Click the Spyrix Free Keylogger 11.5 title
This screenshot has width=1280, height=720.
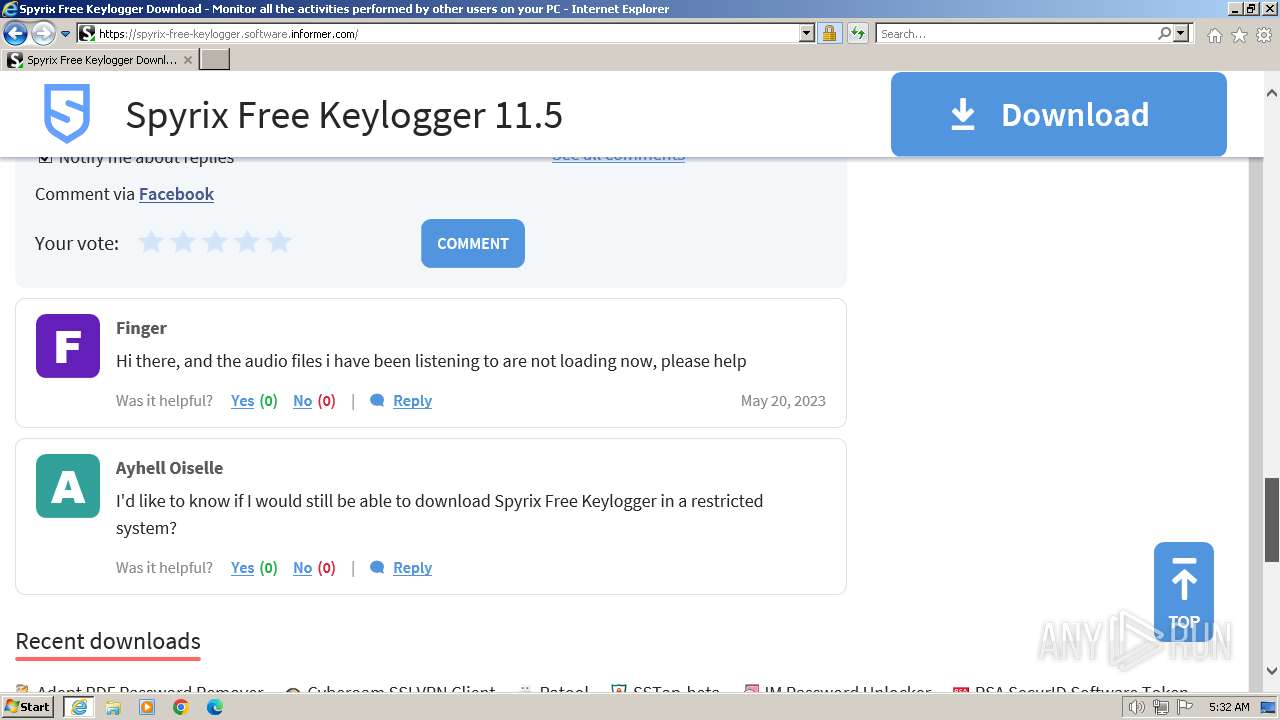[344, 115]
